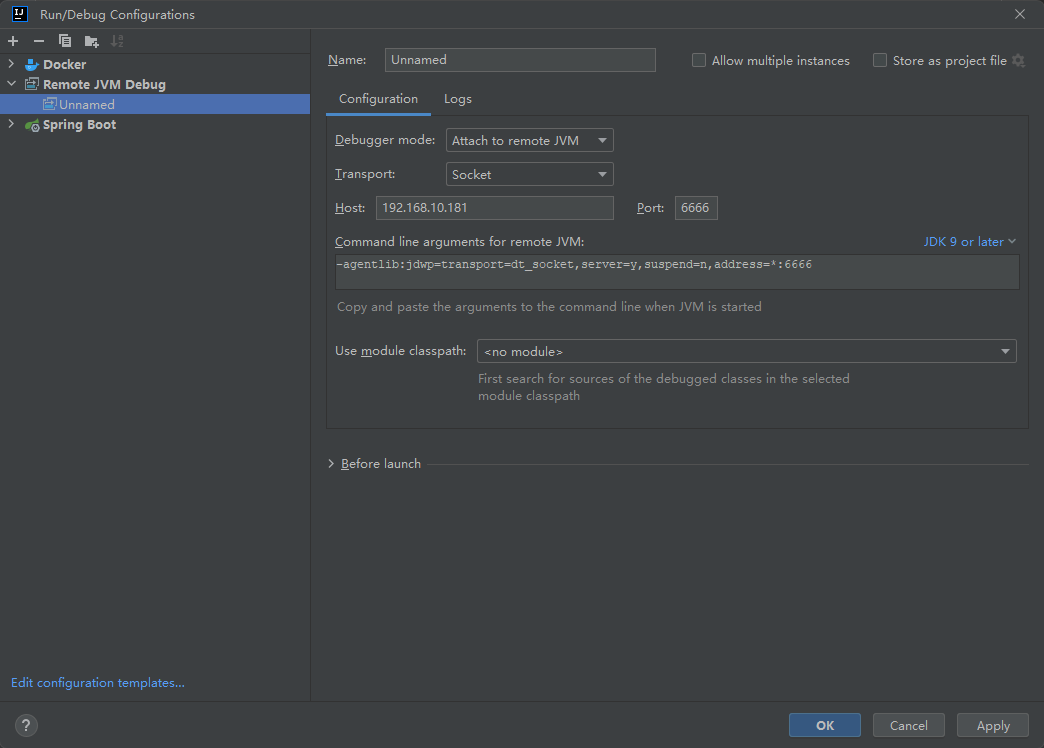The width and height of the screenshot is (1044, 748).
Task: Click the Host input field
Action: coord(495,208)
